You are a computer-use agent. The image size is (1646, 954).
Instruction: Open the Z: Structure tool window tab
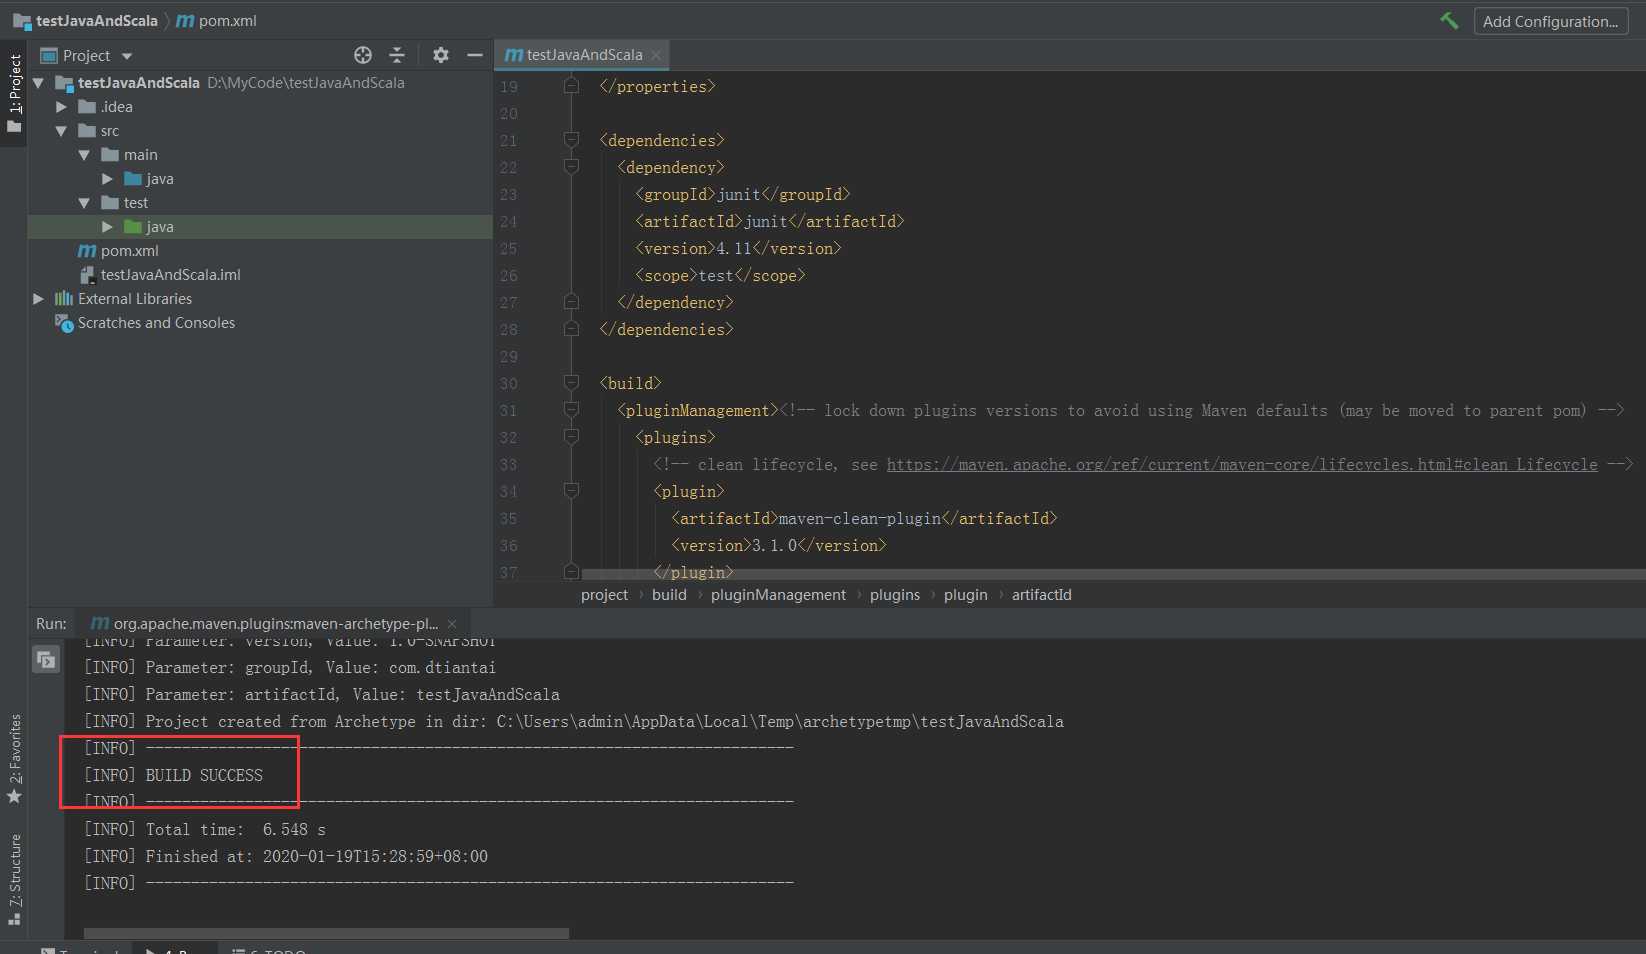(x=14, y=880)
